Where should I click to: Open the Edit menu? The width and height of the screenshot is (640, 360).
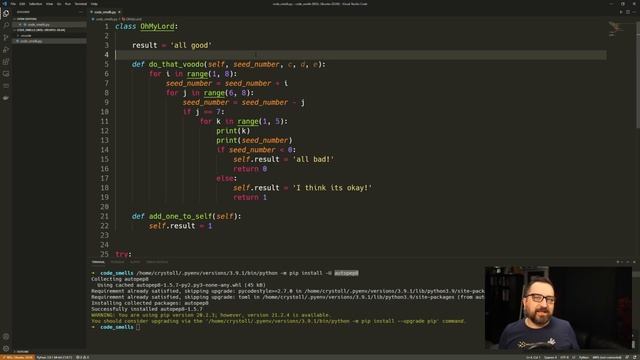pyautogui.click(x=22, y=4)
